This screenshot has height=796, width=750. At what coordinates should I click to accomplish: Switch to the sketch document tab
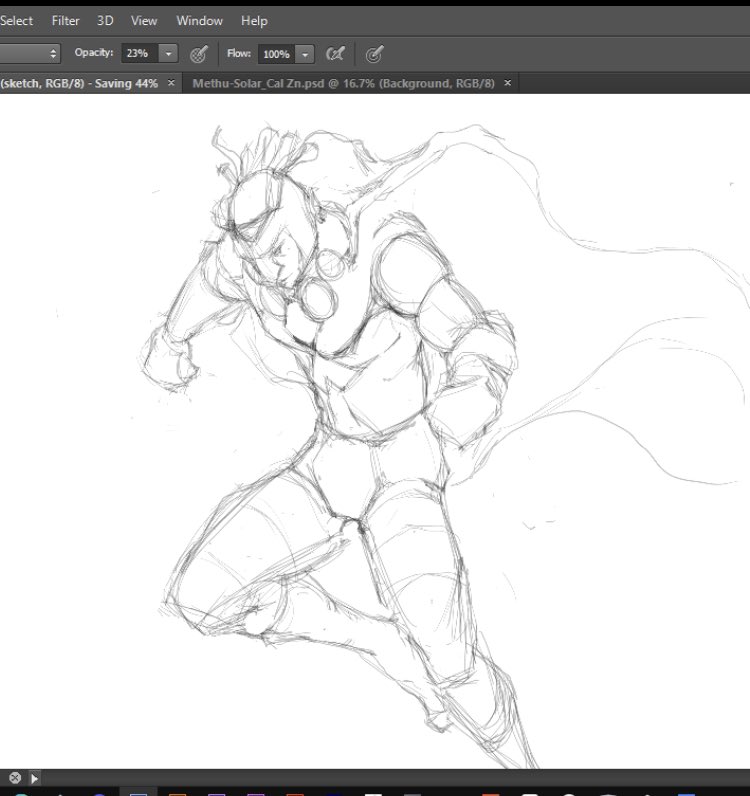79,83
